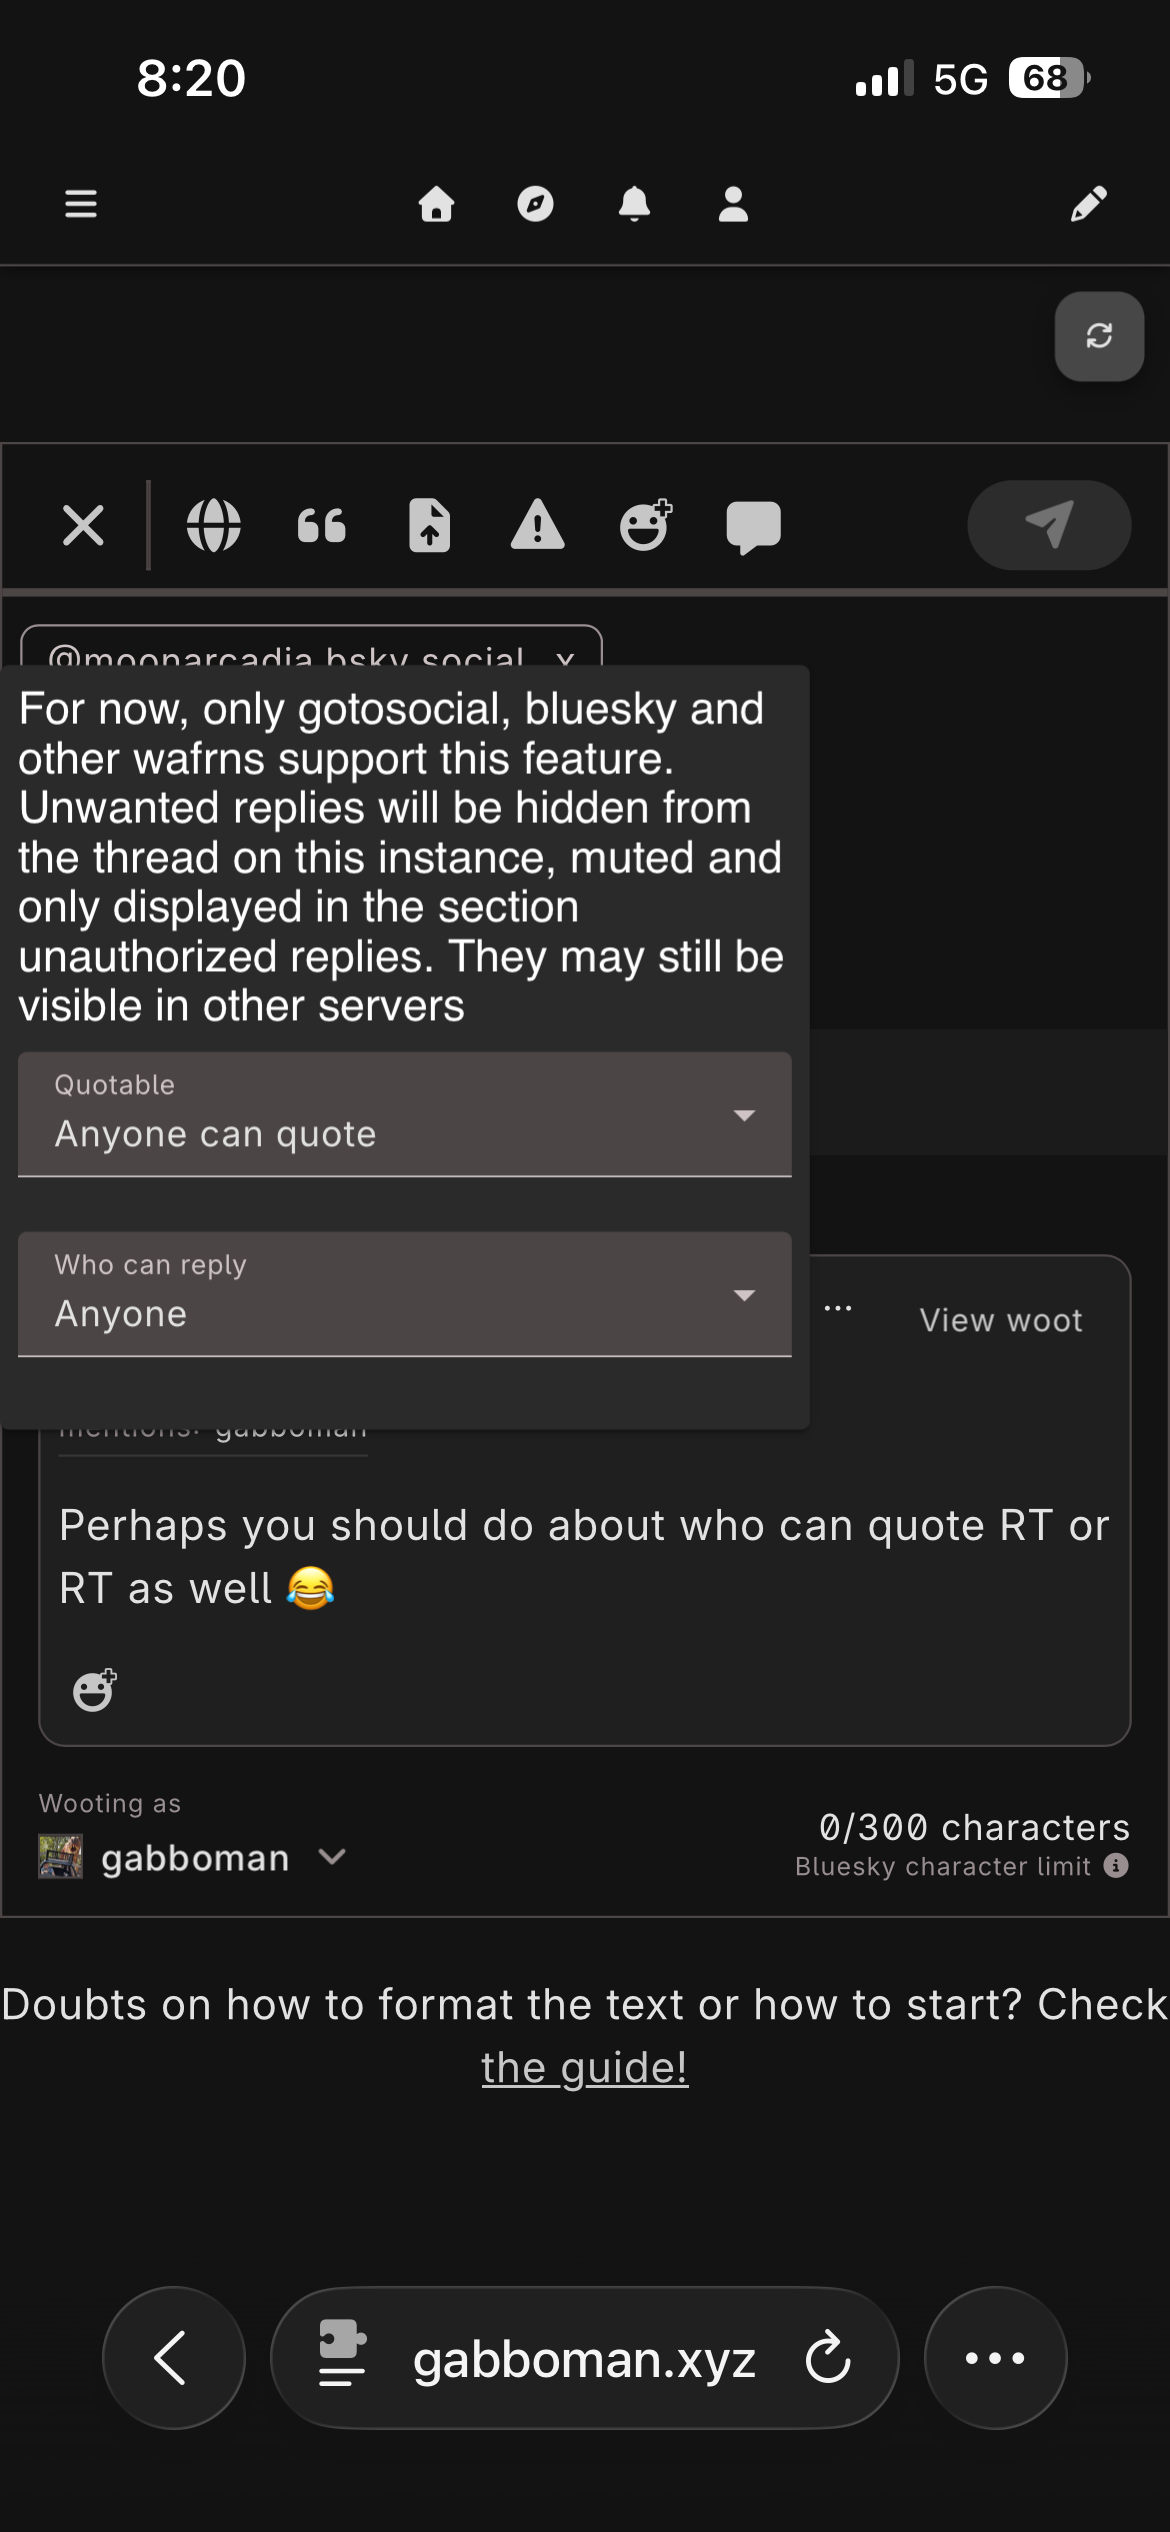Send the woot with paper plane

pyautogui.click(x=1049, y=525)
